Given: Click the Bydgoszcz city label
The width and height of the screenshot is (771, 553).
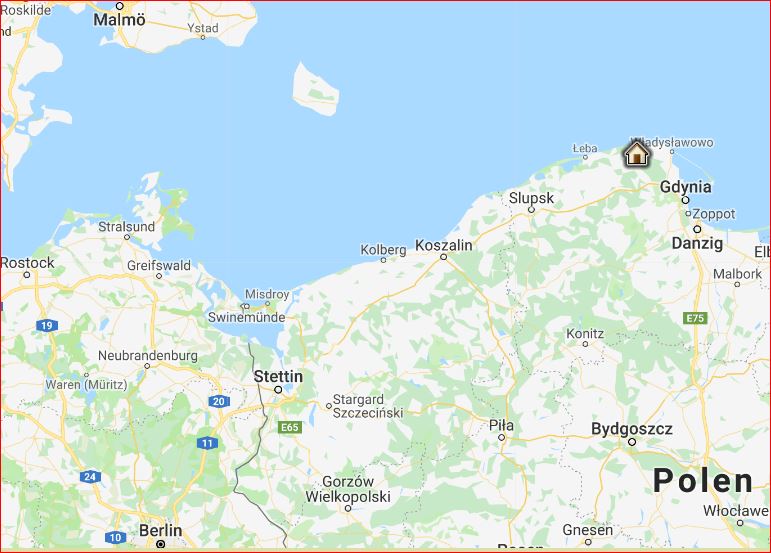Looking at the screenshot, I should [x=632, y=429].
